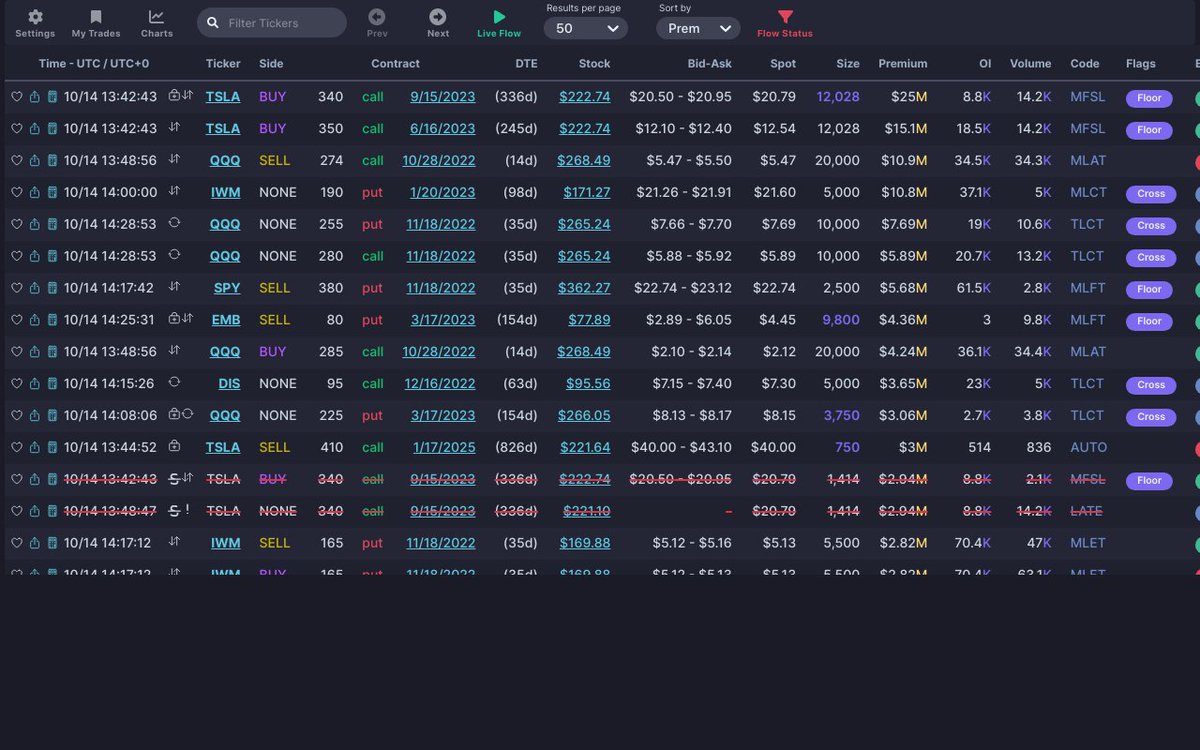1200x750 pixels.
Task: Open calculator for TSLA 410 call row
Action: [x=52, y=448]
